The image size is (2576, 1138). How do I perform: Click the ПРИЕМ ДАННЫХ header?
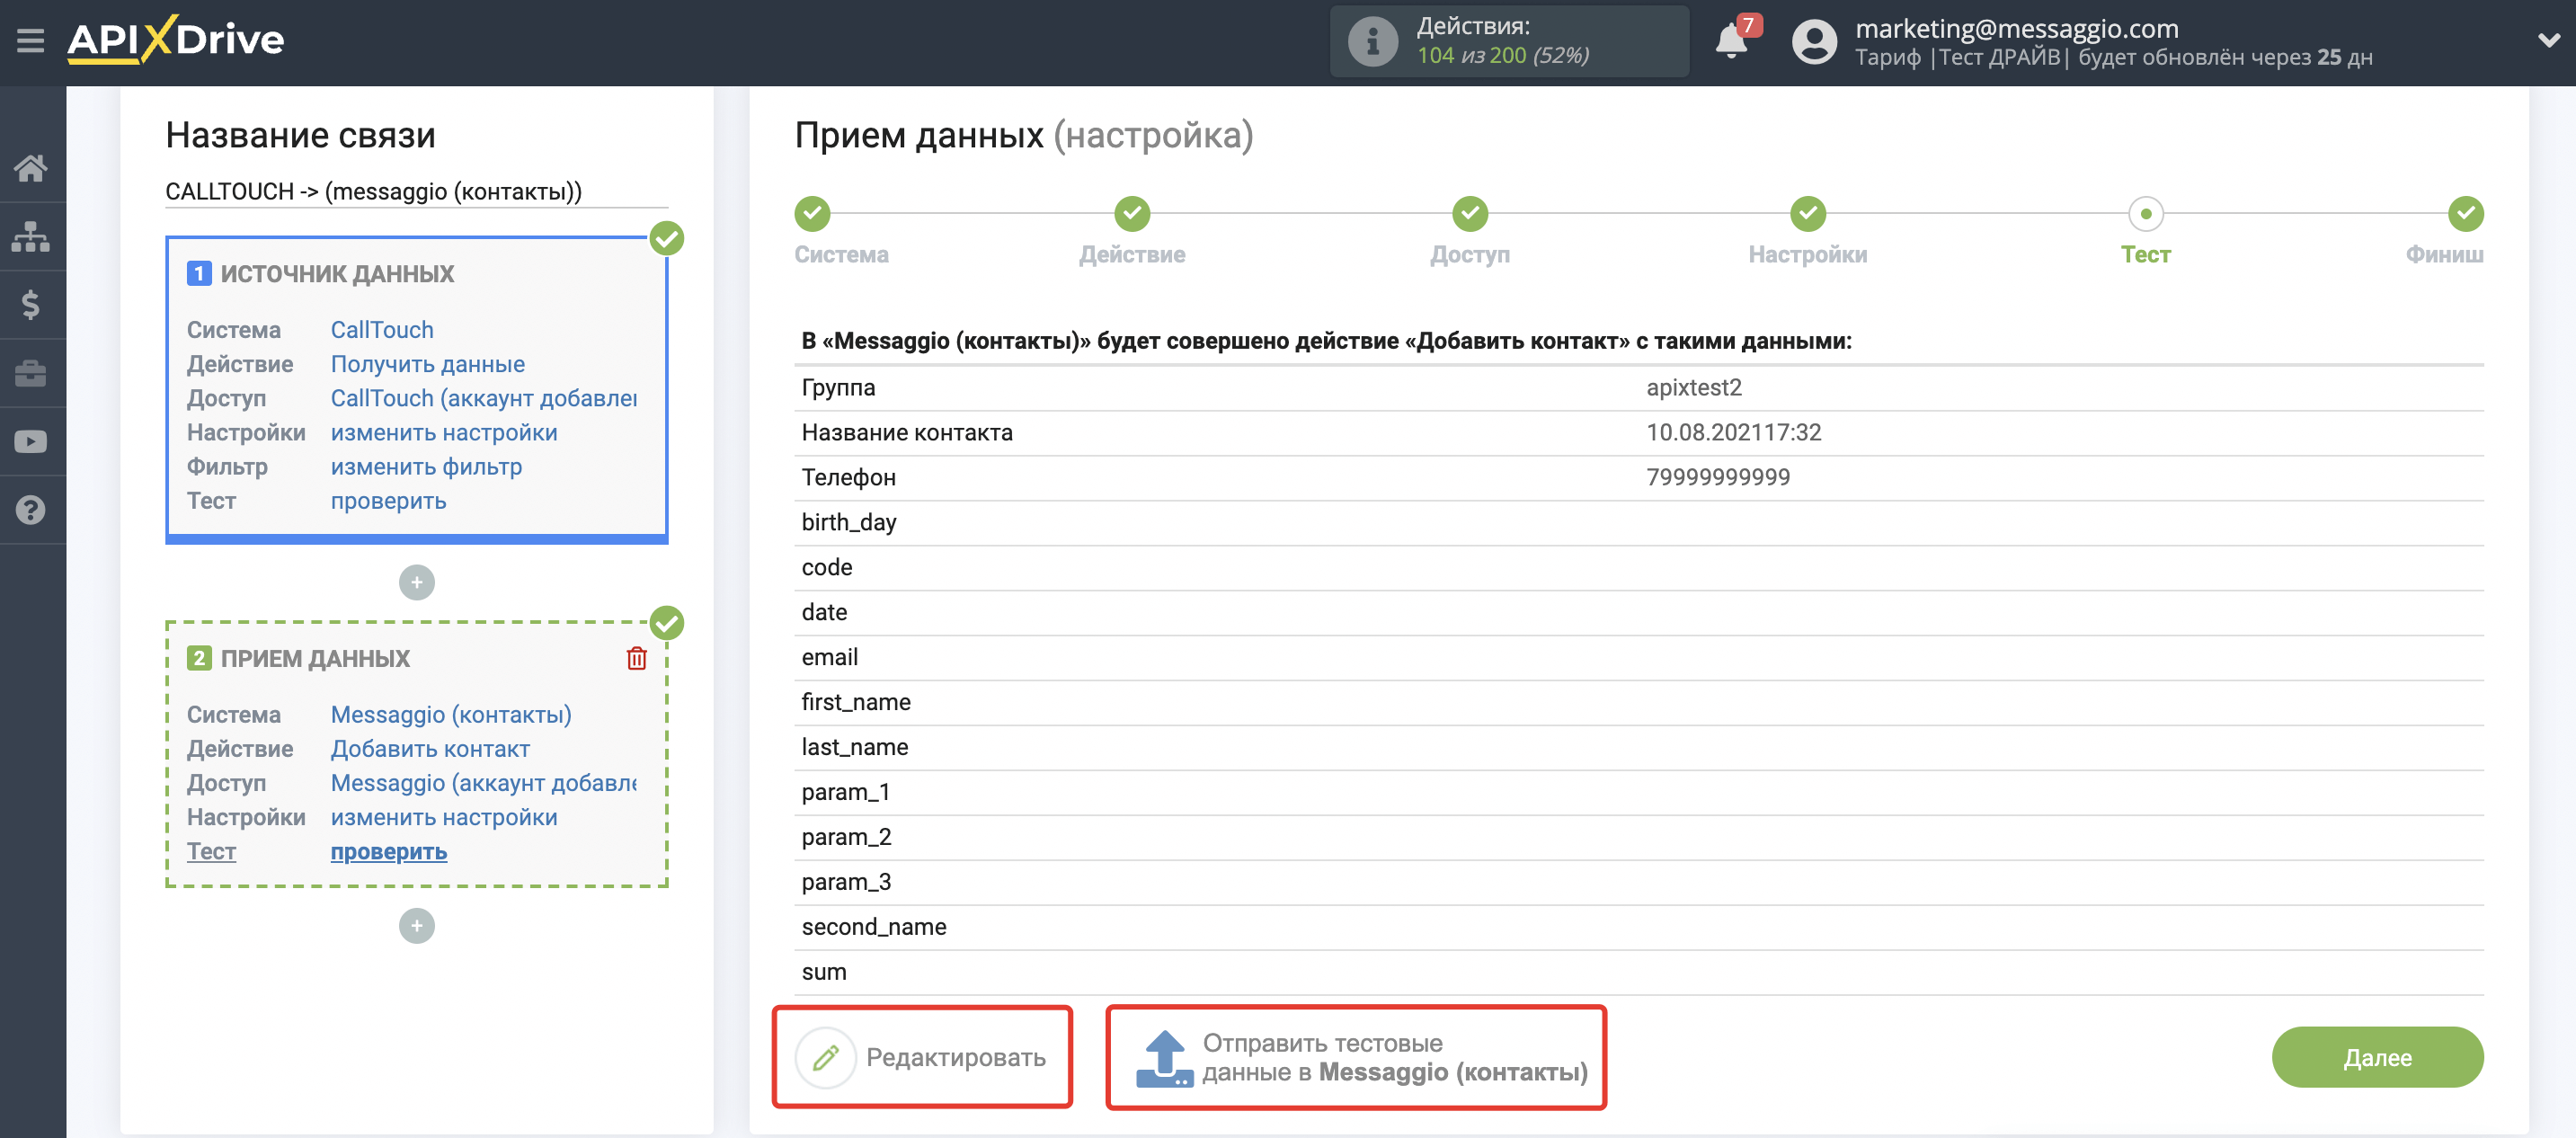pyautogui.click(x=315, y=659)
